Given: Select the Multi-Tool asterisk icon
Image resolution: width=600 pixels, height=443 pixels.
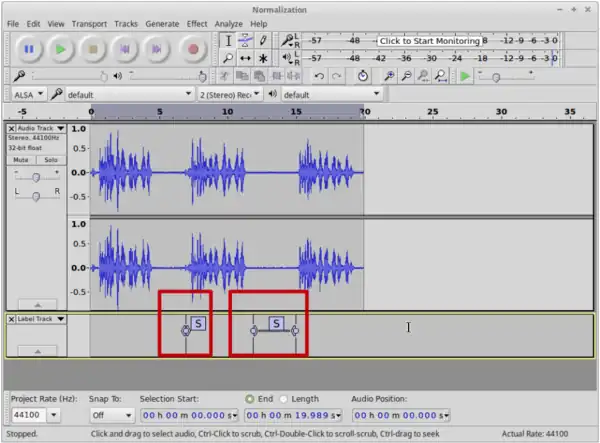Looking at the screenshot, I should [263, 58].
